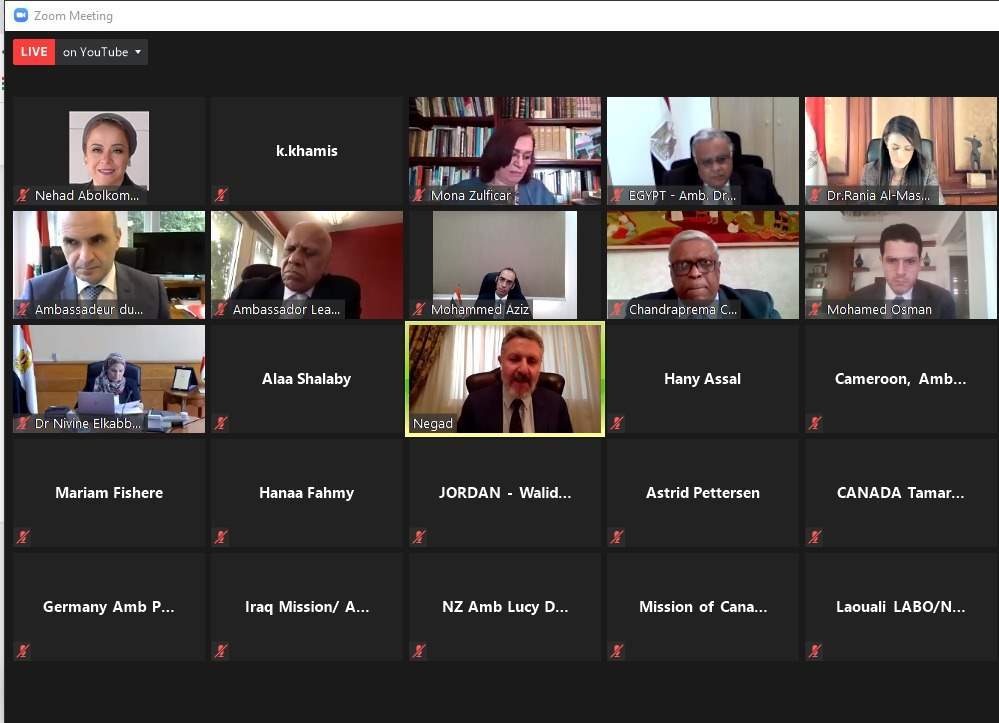Click muted mic icon on Mariam Fishere tile
This screenshot has width=999, height=723.
point(24,537)
